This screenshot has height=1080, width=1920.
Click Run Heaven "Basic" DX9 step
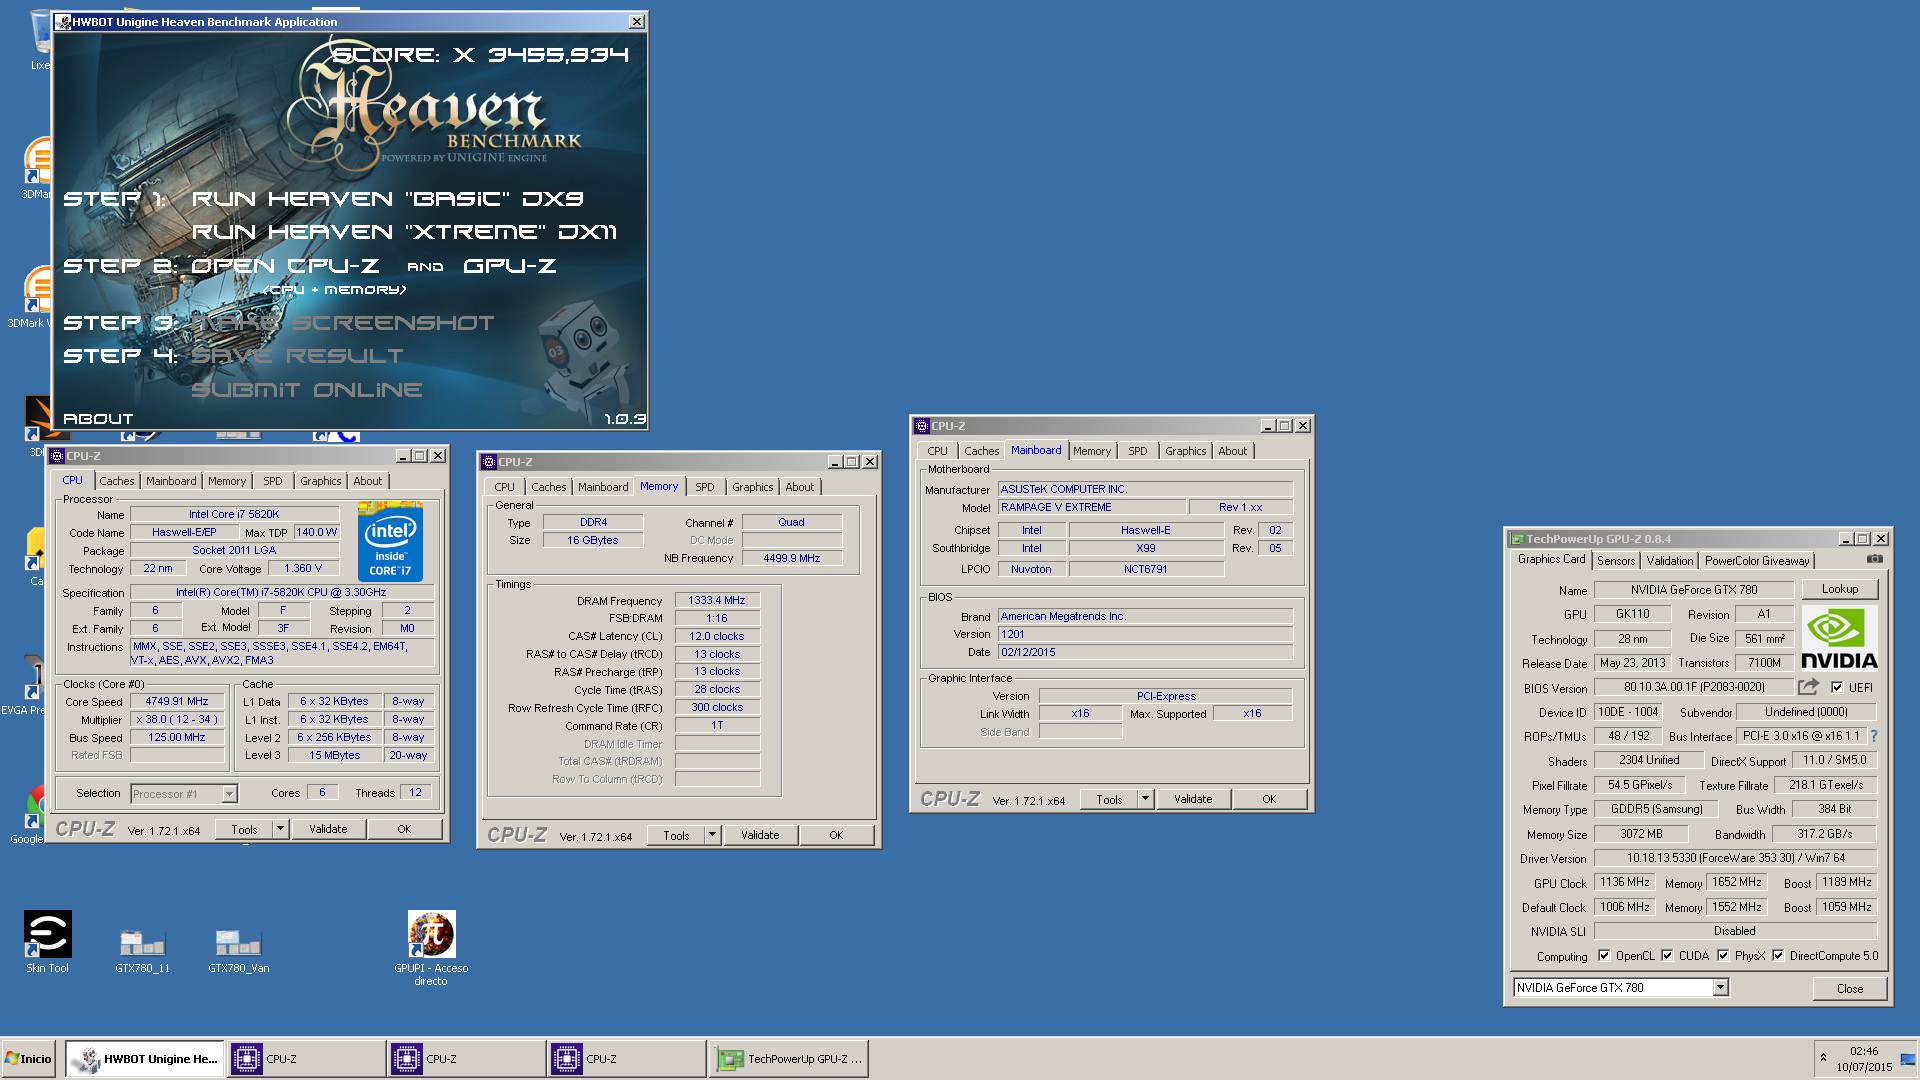388,198
